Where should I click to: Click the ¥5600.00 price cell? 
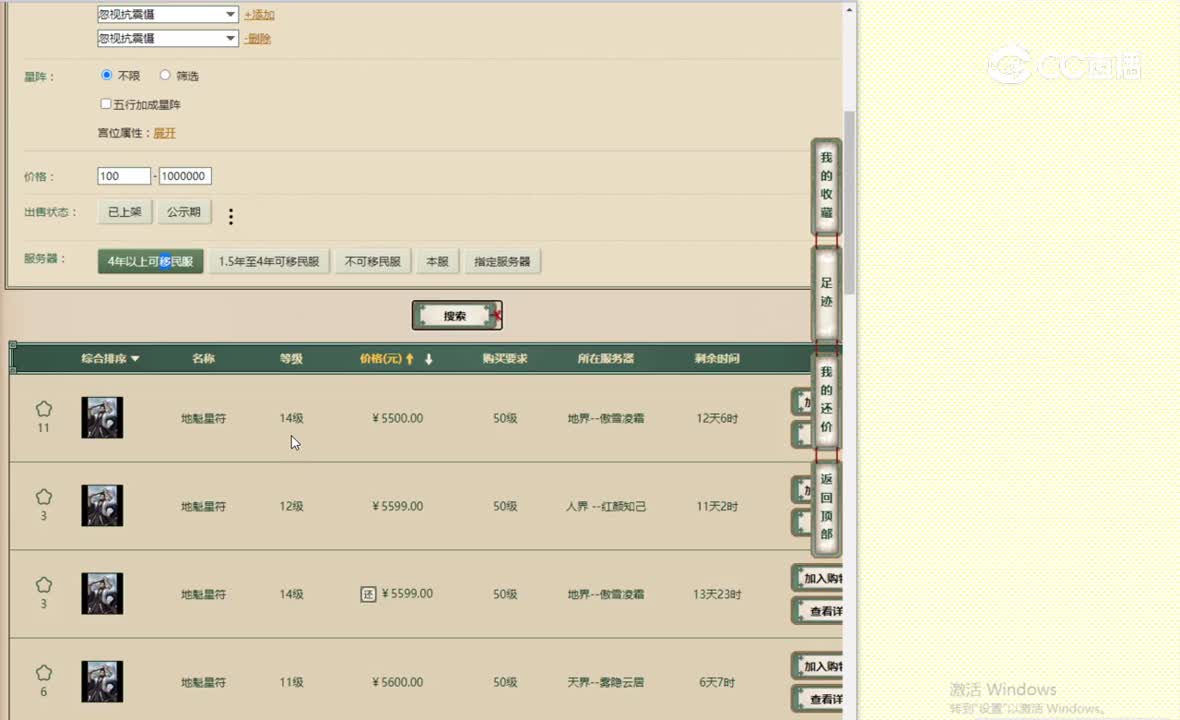tap(397, 682)
